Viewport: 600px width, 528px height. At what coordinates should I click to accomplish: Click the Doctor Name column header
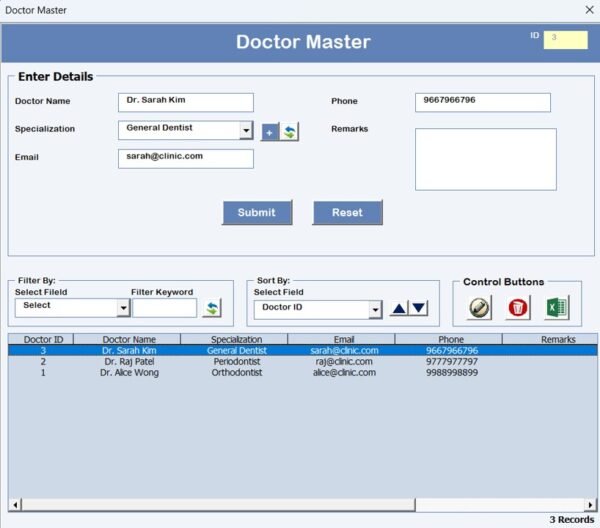(x=127, y=339)
